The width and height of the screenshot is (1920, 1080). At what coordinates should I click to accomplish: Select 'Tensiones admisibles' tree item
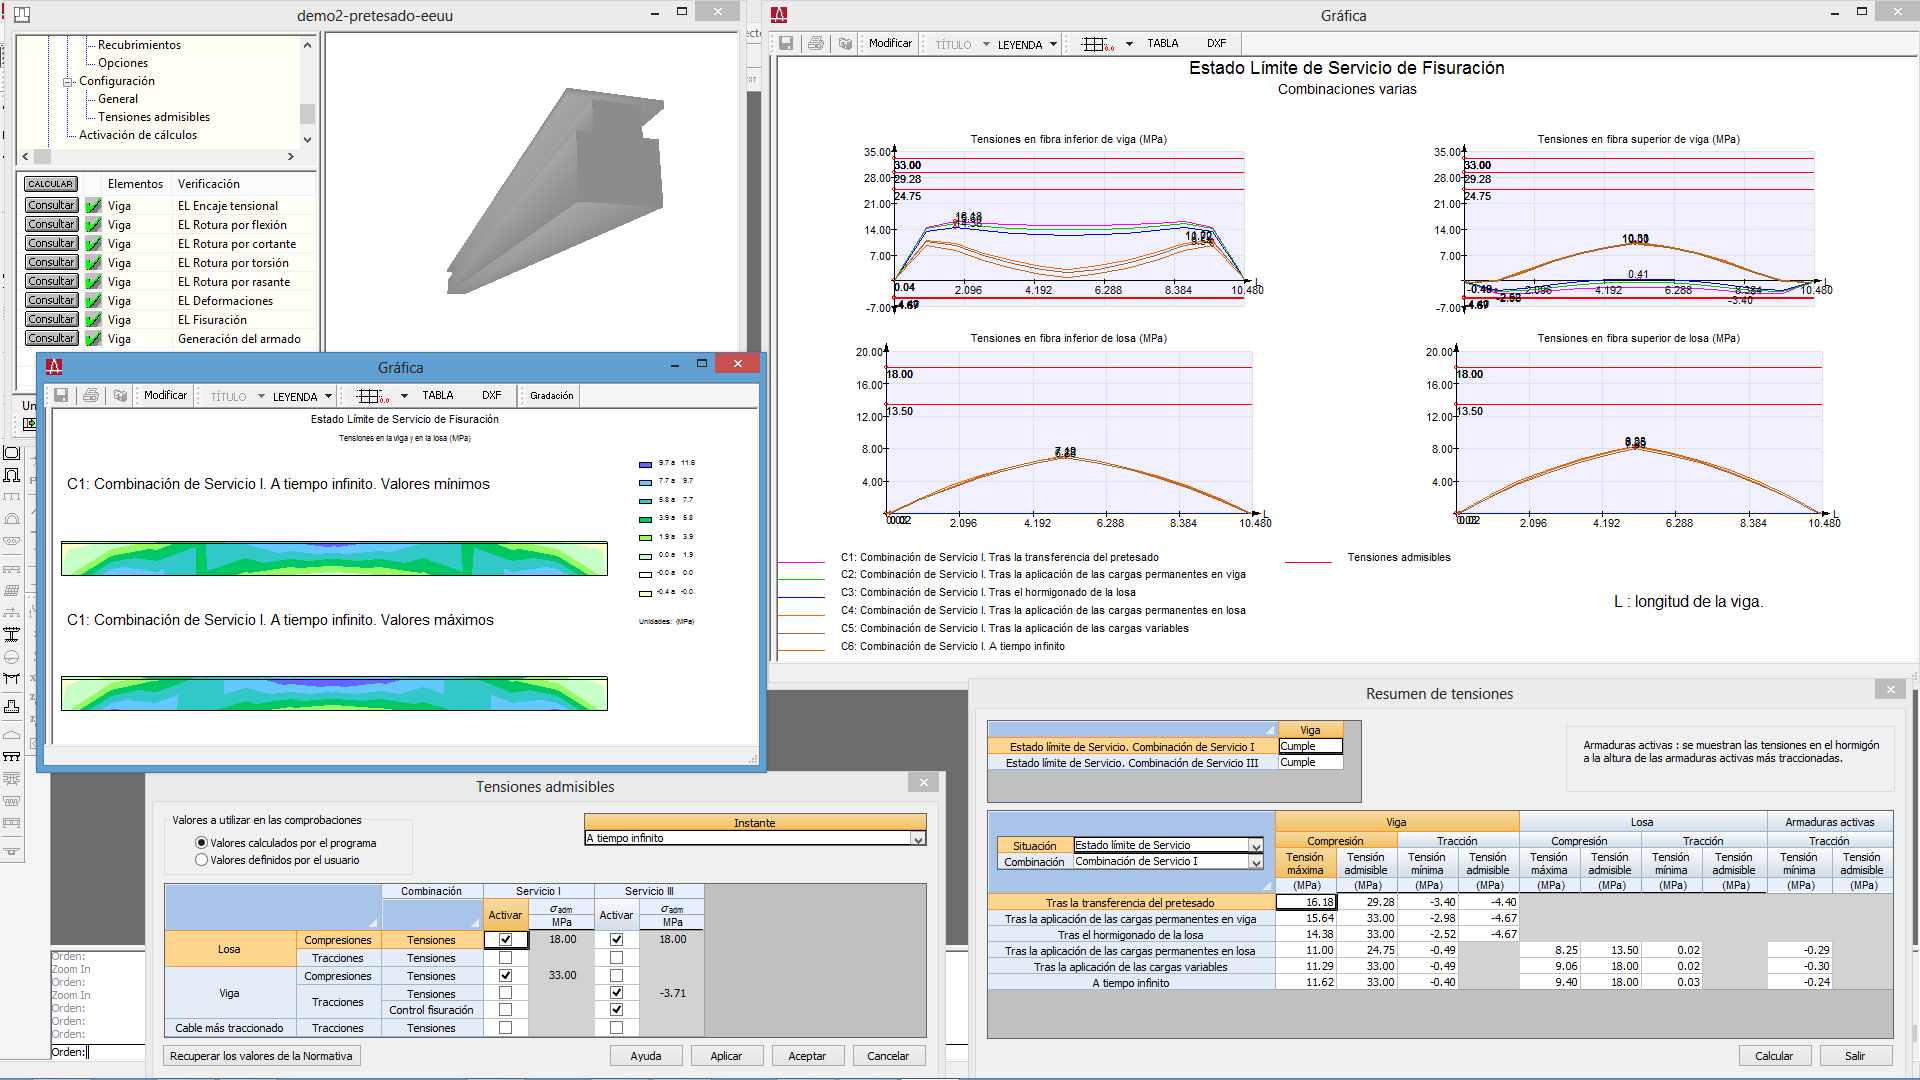(154, 117)
